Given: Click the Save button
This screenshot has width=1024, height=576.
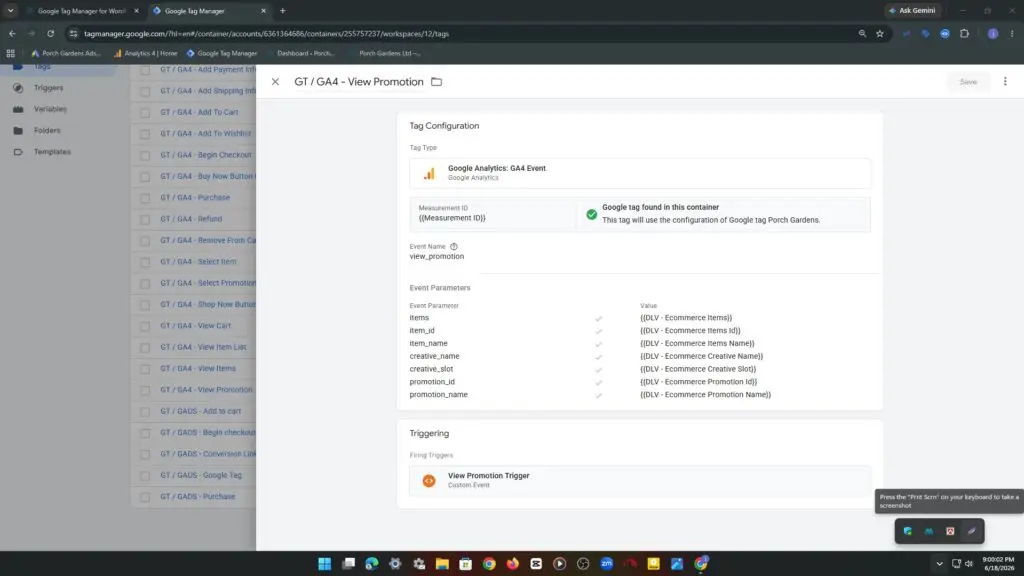Looking at the screenshot, I should pyautogui.click(x=968, y=82).
